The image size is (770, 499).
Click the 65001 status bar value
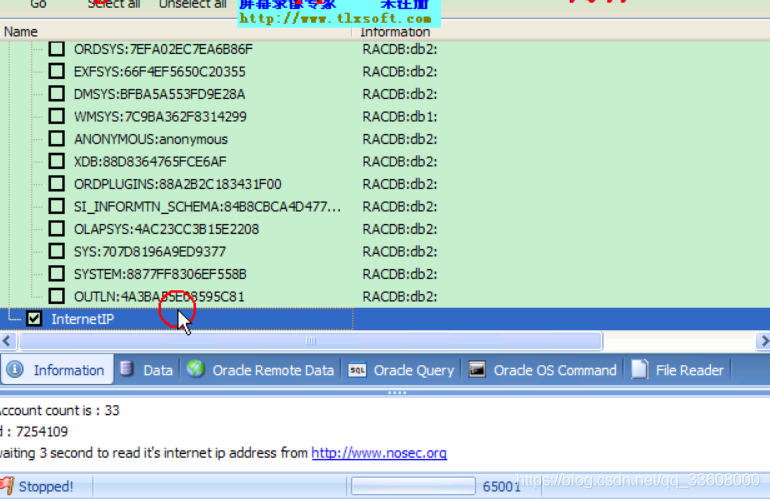(x=501, y=486)
